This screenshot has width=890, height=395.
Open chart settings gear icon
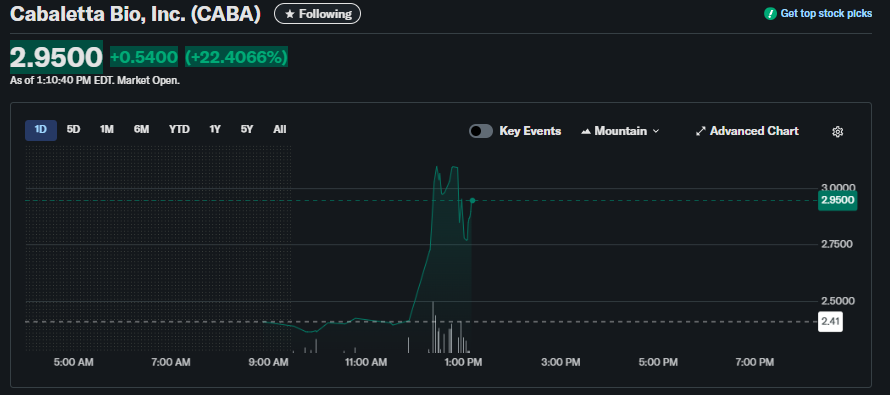click(x=837, y=132)
